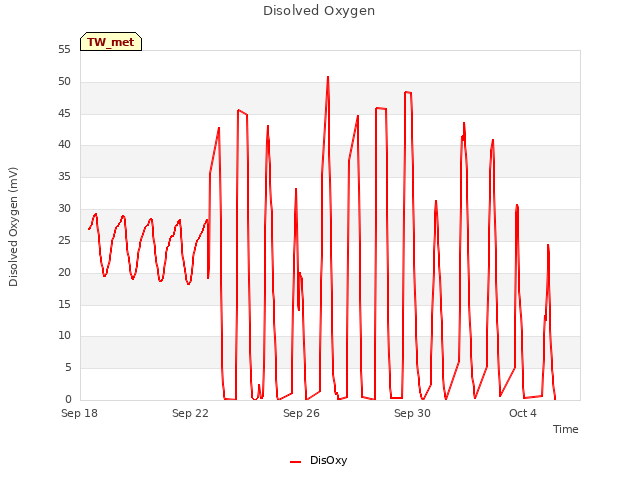Screen dimensions: 640x480
Task: Click the Disolved Oxygen (mV) y-axis label
Action: tap(13, 227)
